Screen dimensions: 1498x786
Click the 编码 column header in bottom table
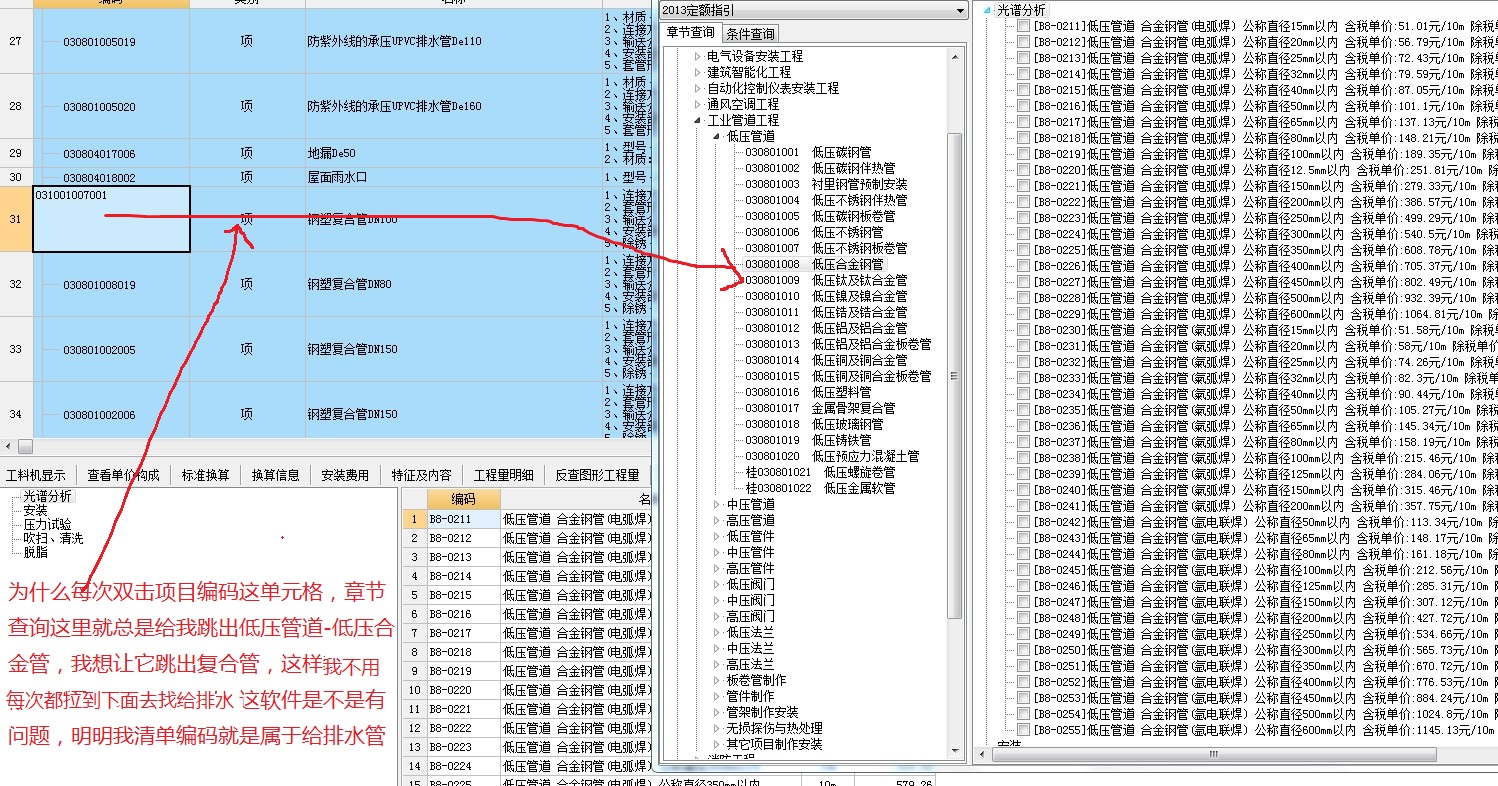pyautogui.click(x=463, y=499)
